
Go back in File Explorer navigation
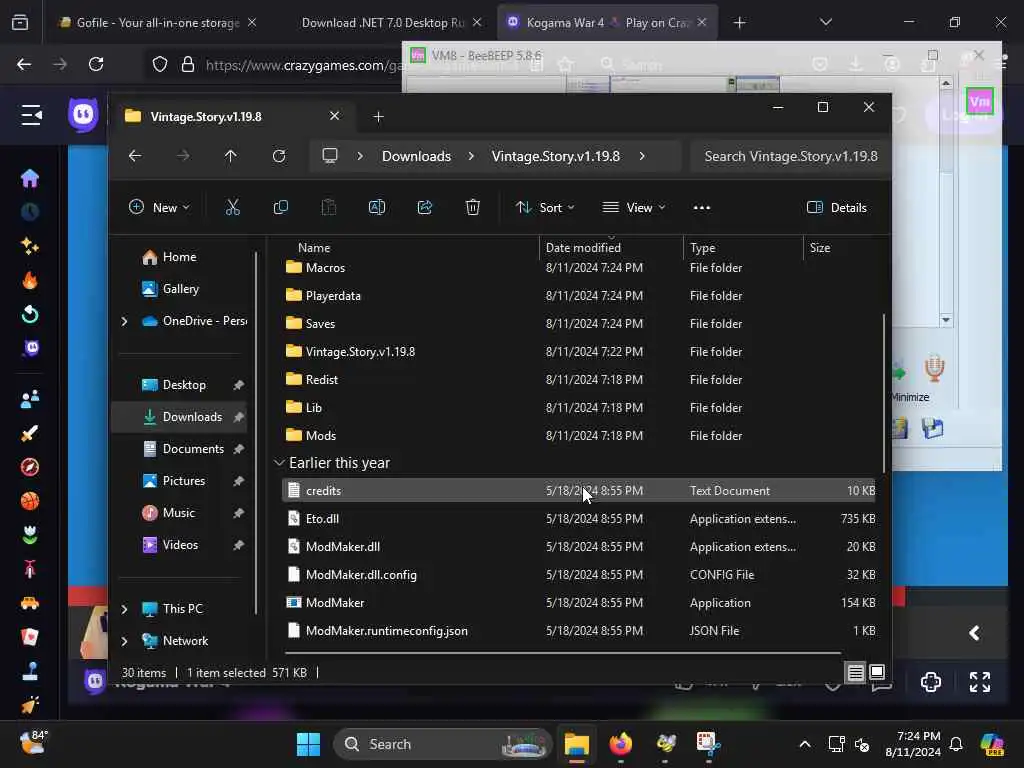pos(135,156)
